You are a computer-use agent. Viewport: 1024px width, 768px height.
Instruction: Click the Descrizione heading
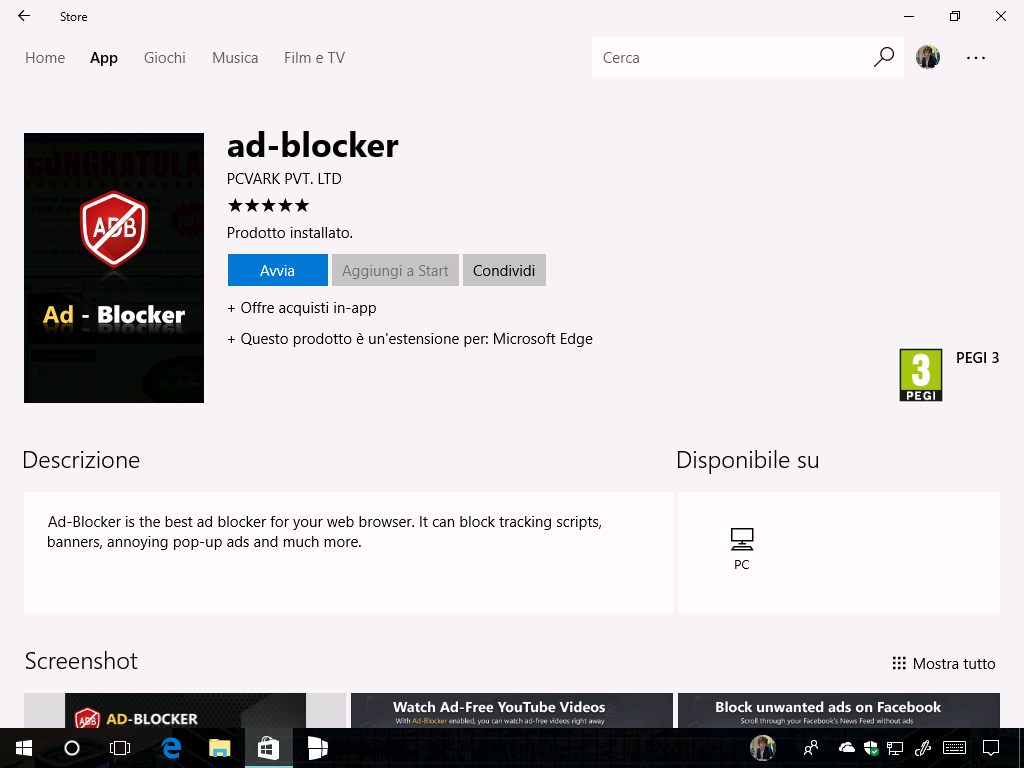pyautogui.click(x=81, y=460)
